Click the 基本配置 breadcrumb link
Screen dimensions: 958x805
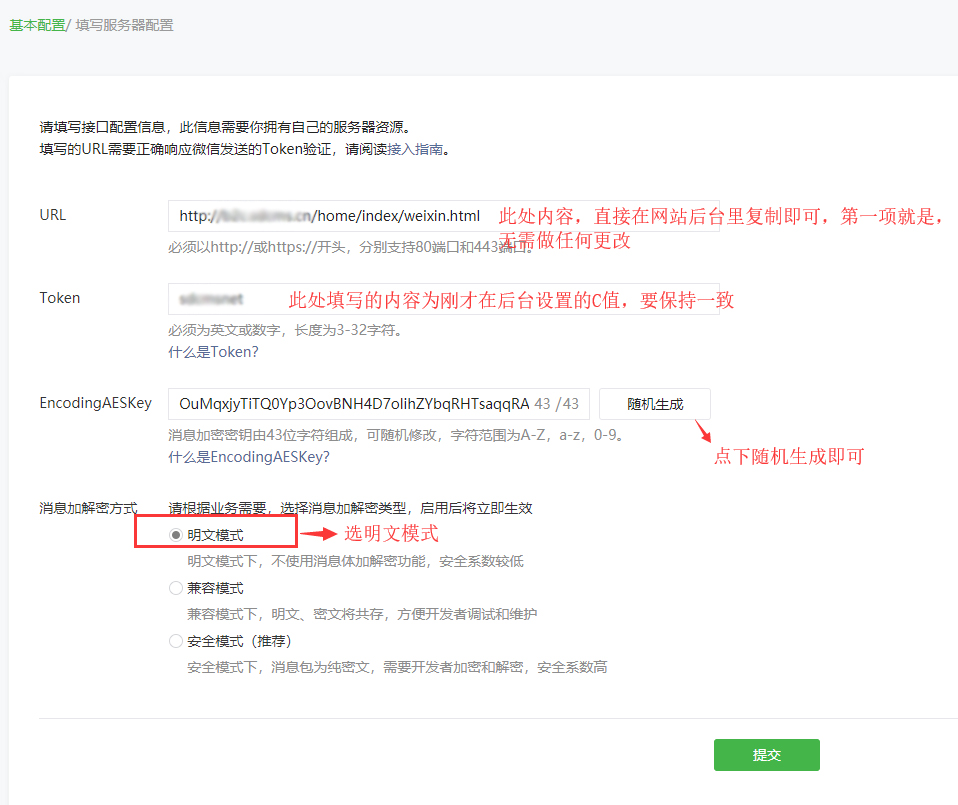[x=37, y=25]
